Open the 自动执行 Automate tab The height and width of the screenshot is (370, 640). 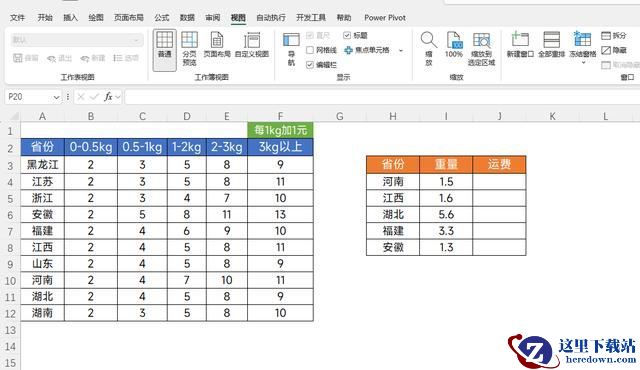click(271, 18)
